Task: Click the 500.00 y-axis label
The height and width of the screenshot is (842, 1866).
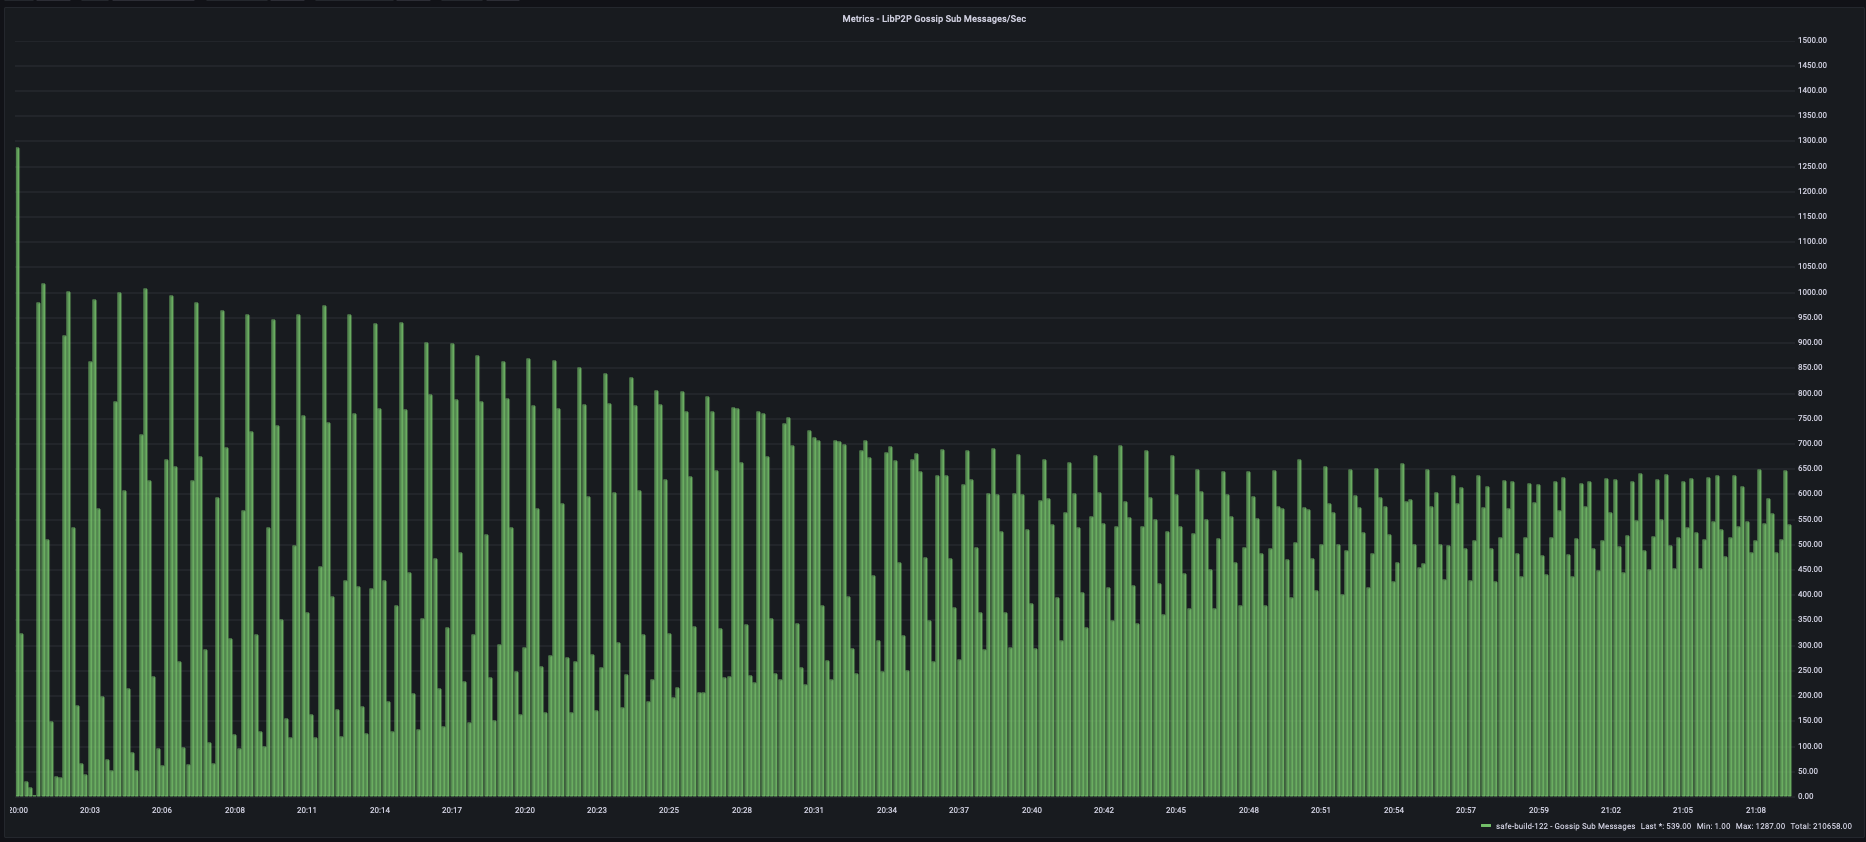Action: tap(1811, 544)
